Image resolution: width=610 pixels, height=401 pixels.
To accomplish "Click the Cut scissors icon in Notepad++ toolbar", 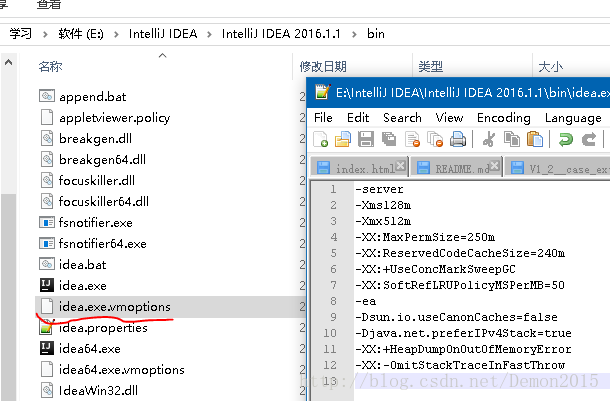I will point(489,139).
